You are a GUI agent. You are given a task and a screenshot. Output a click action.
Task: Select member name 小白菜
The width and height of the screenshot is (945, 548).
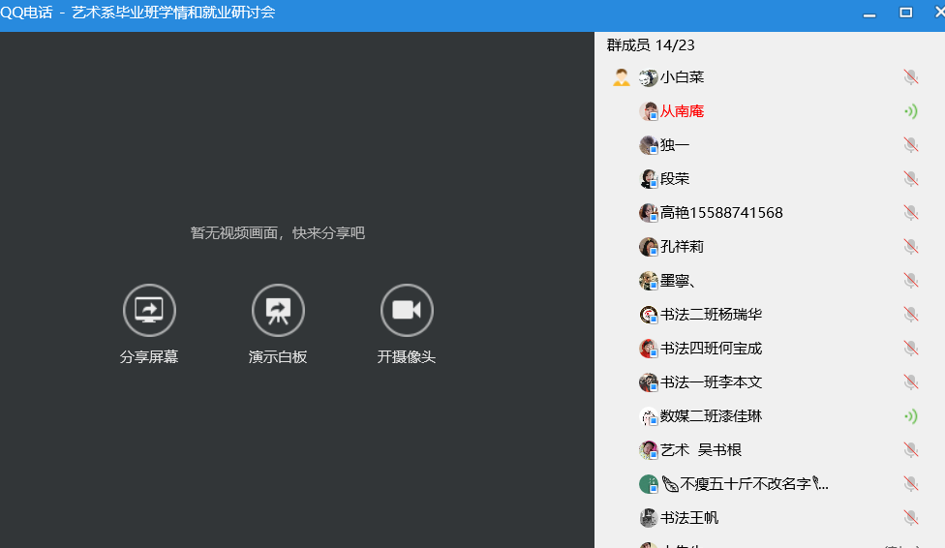pyautogui.click(x=682, y=77)
